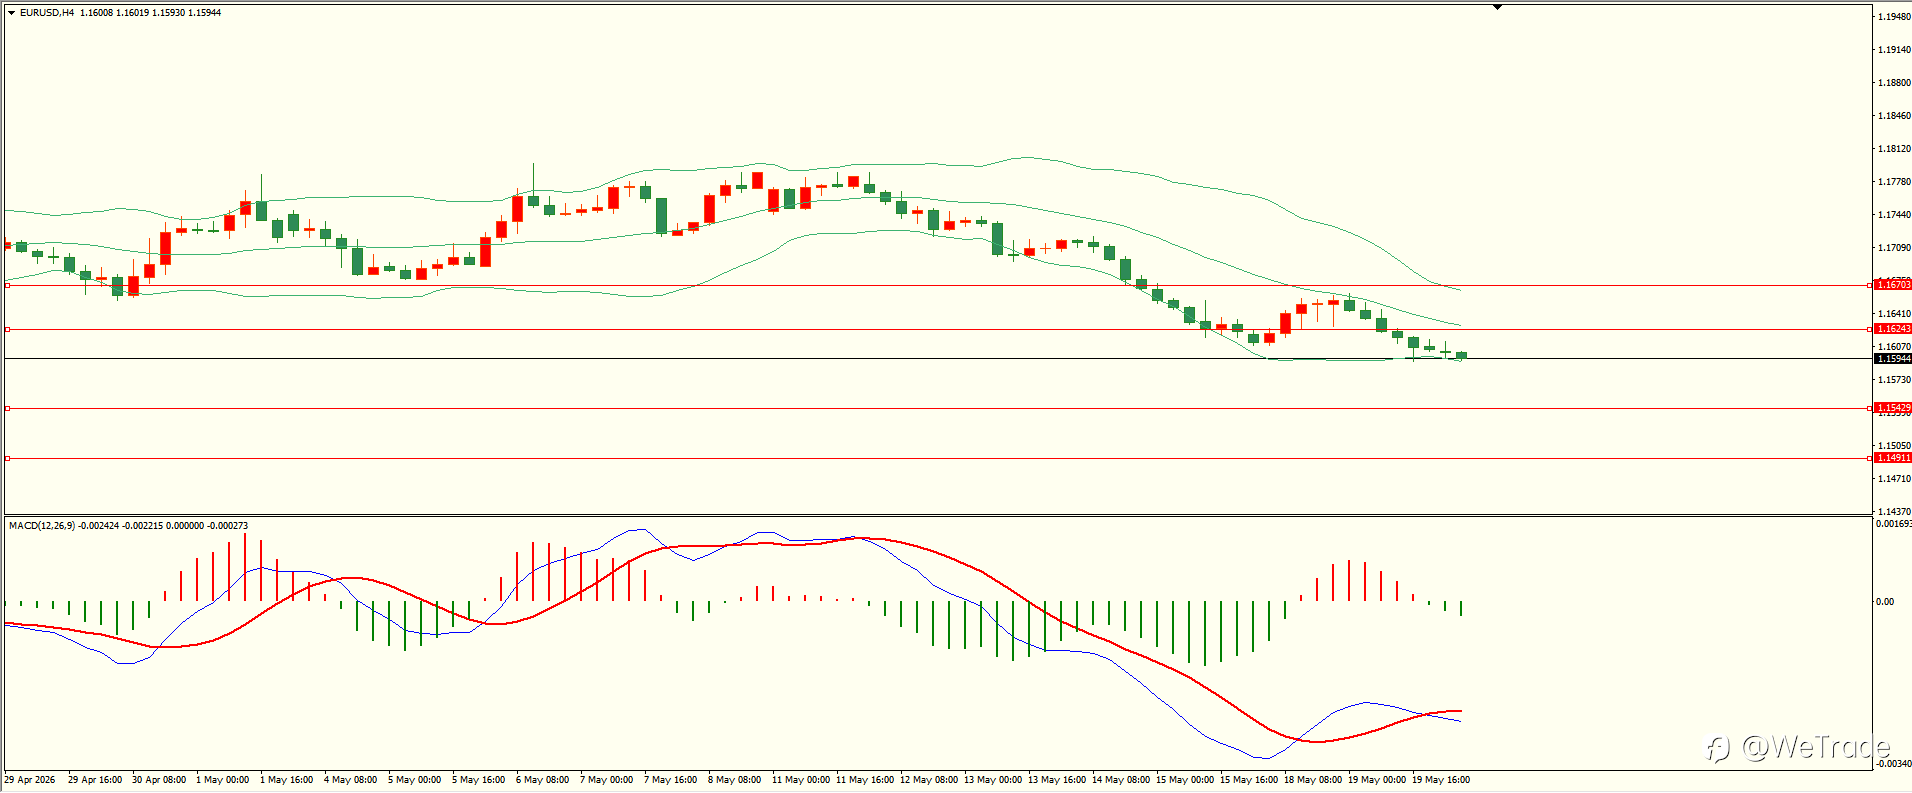The height and width of the screenshot is (793, 1912).
Task: Select the chart shift triangle marker
Action: pyautogui.click(x=1497, y=7)
